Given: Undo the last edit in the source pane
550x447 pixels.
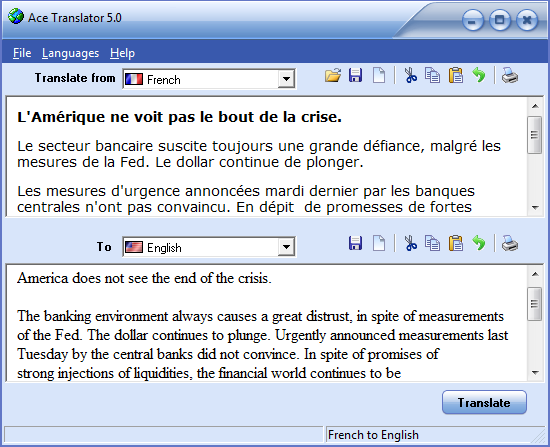Looking at the screenshot, I should [x=479, y=75].
